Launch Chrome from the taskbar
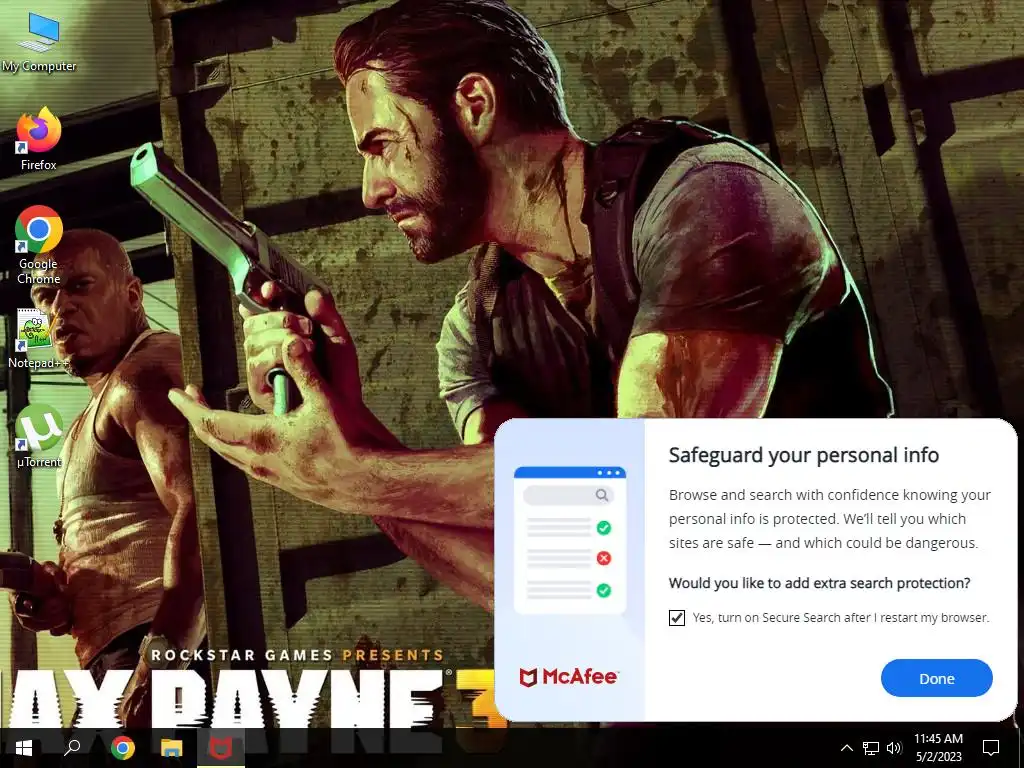1024x768 pixels. point(122,748)
